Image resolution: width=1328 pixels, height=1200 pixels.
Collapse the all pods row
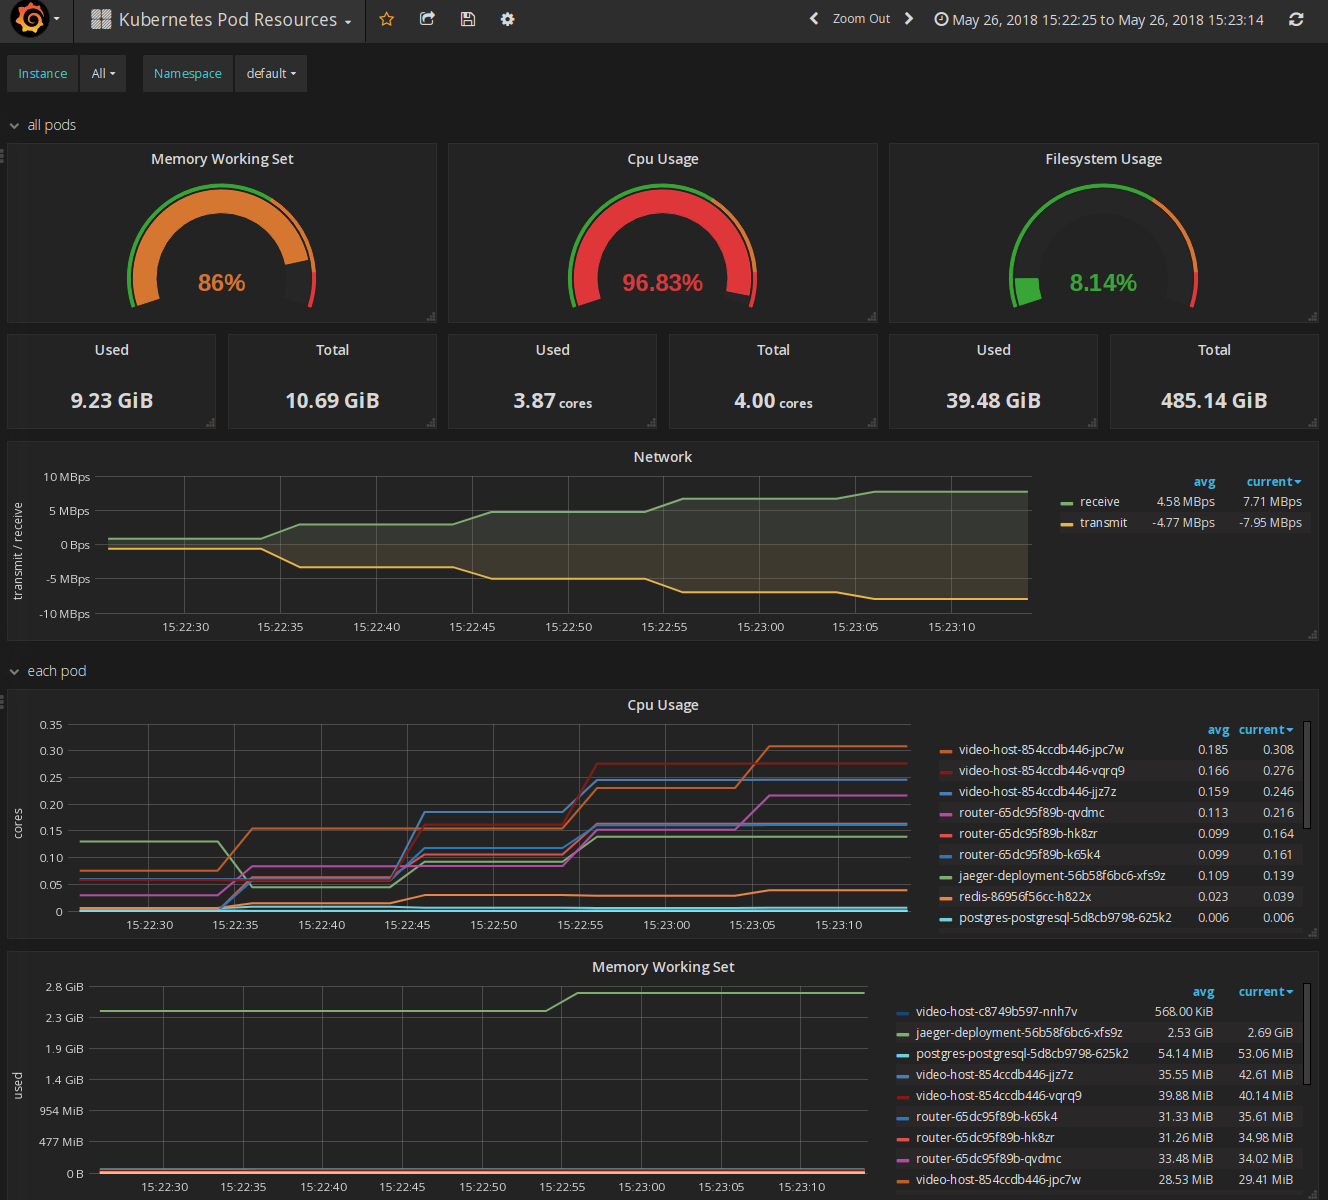[x=42, y=125]
